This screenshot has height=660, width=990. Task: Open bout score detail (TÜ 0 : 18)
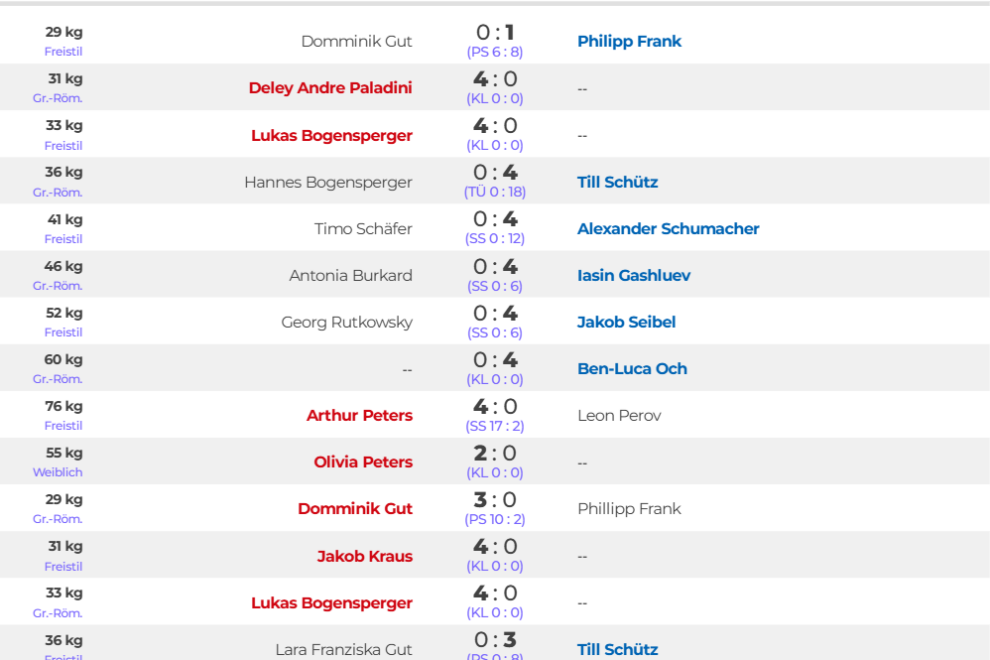[x=494, y=192]
